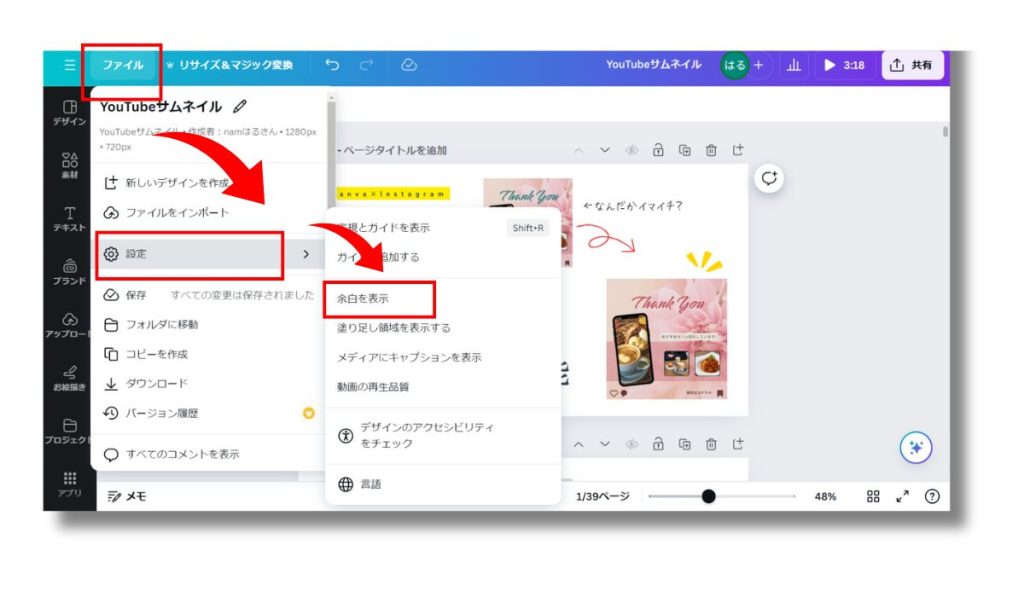The height and width of the screenshot is (597, 1024).
Task: Open the テキスト (Text) sidebar panel
Action: 69,218
